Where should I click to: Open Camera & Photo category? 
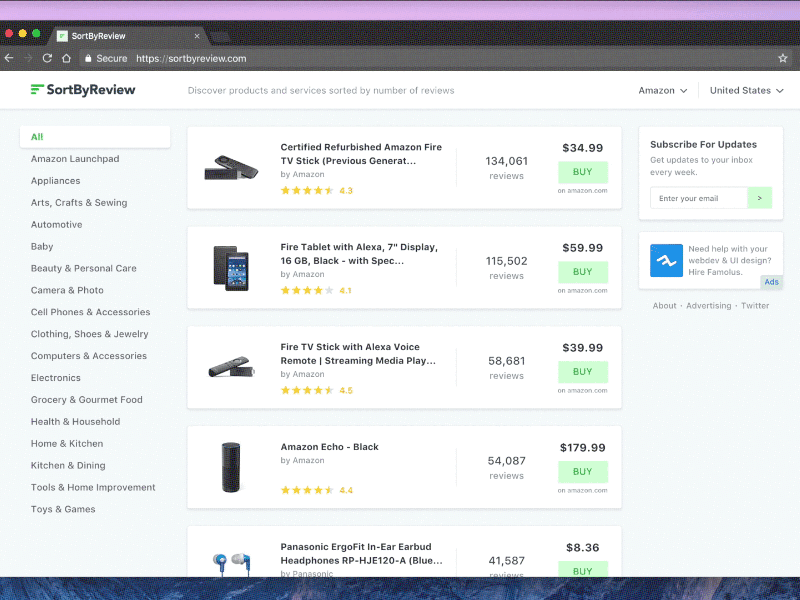point(67,290)
